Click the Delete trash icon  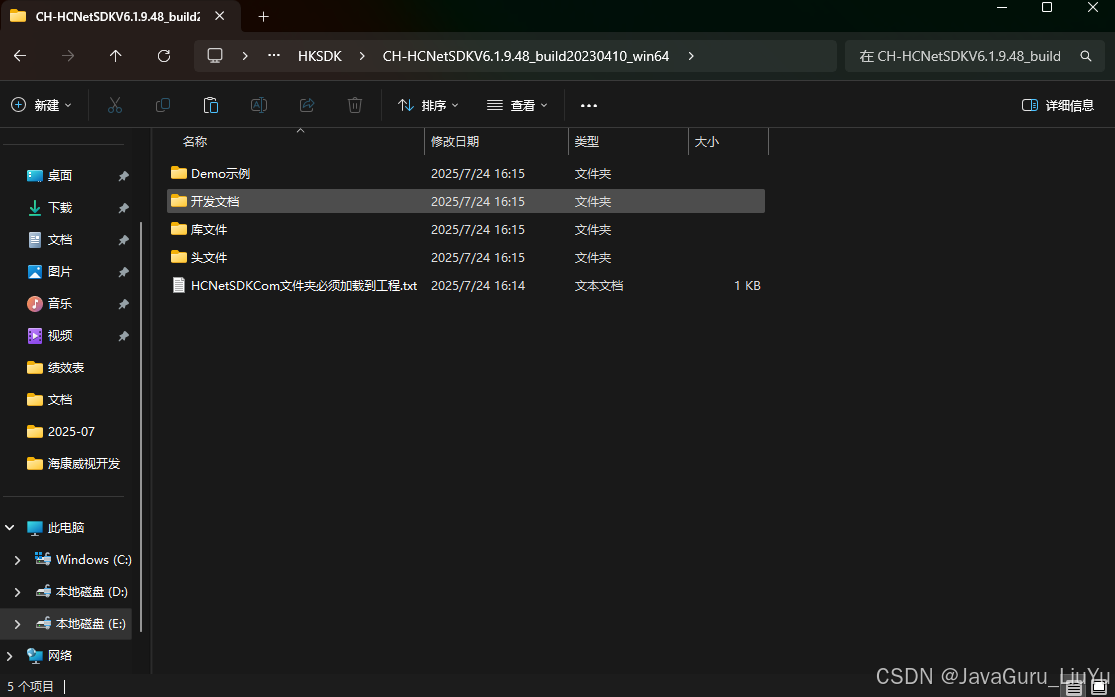coord(355,105)
